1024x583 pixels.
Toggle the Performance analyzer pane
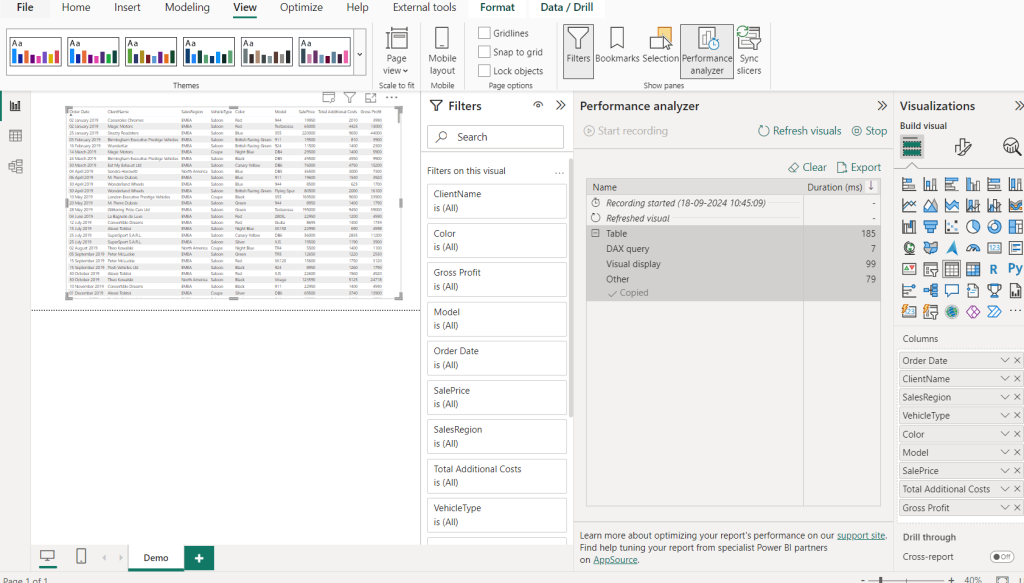point(707,51)
